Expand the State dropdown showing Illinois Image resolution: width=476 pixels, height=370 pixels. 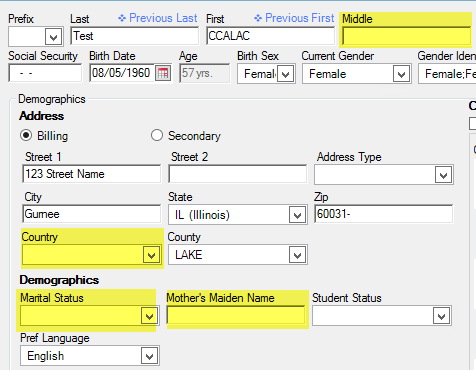coord(297,215)
